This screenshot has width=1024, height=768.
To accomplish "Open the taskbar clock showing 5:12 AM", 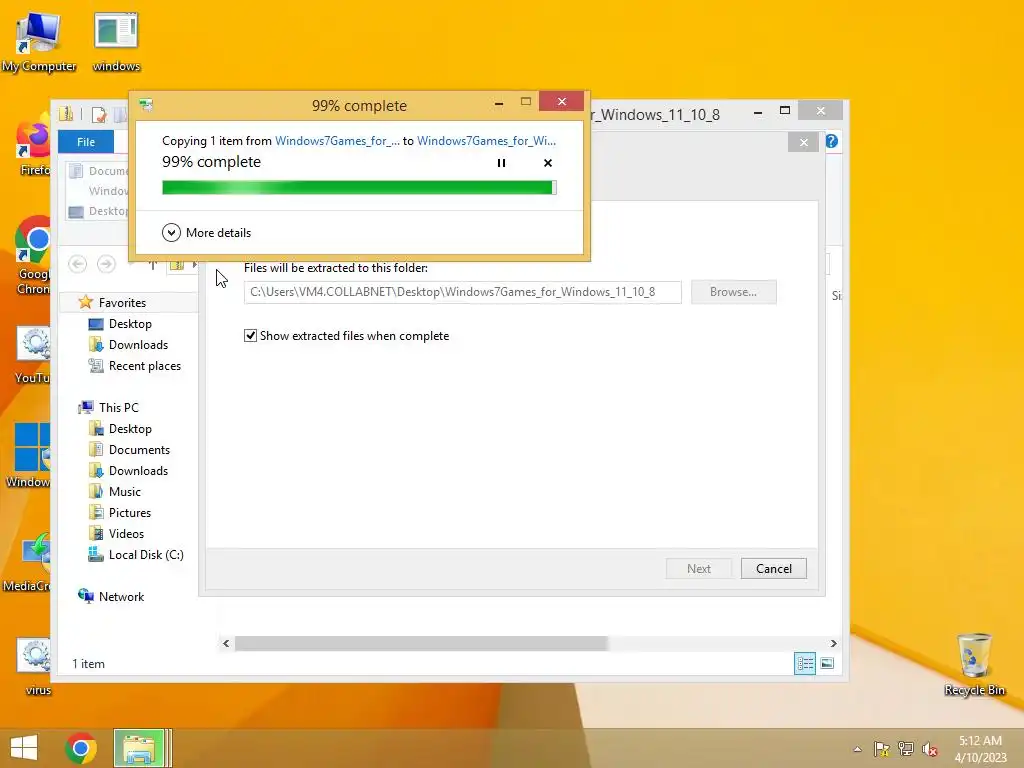I will (980, 748).
